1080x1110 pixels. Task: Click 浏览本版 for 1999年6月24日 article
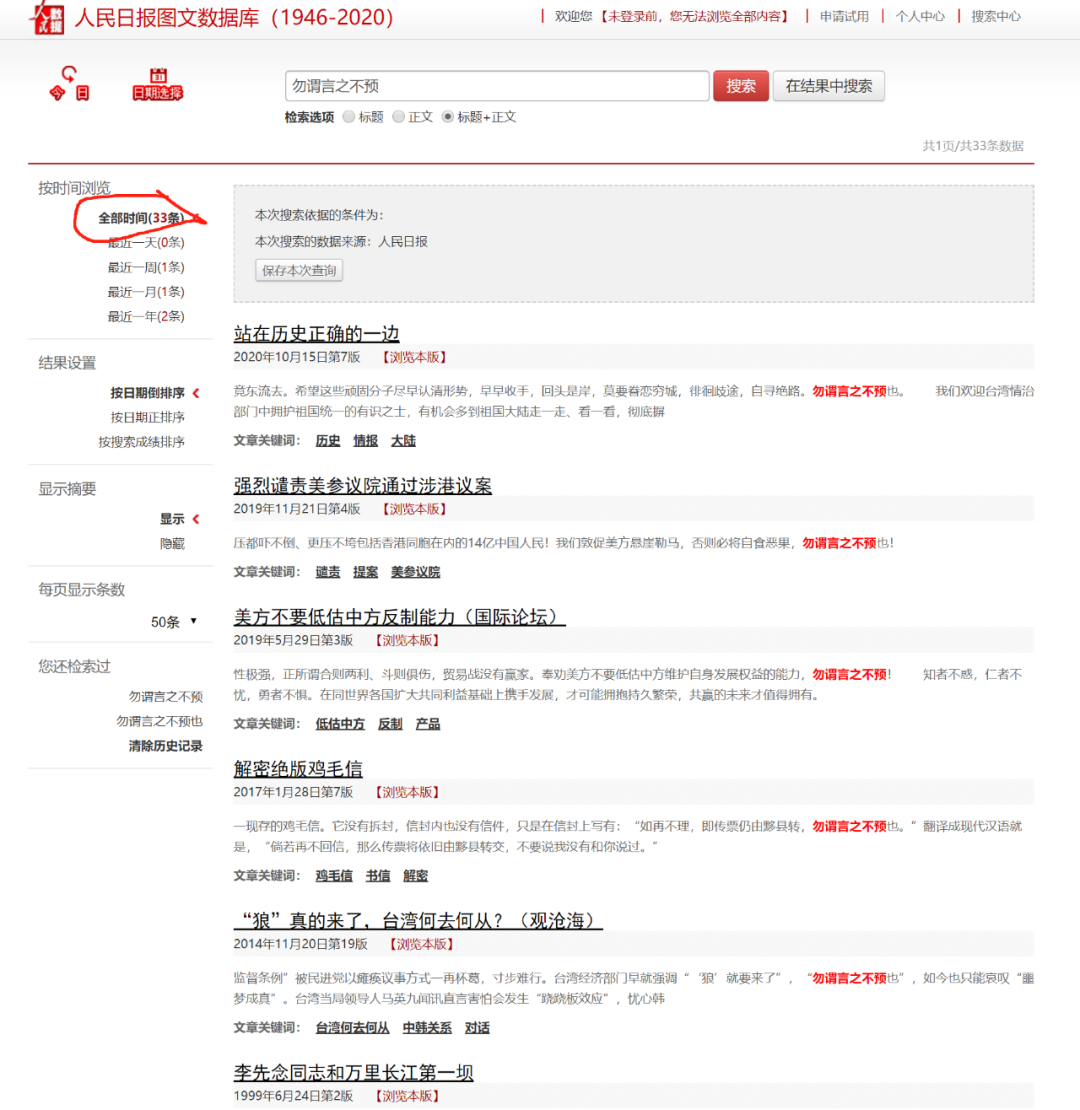(x=407, y=1097)
